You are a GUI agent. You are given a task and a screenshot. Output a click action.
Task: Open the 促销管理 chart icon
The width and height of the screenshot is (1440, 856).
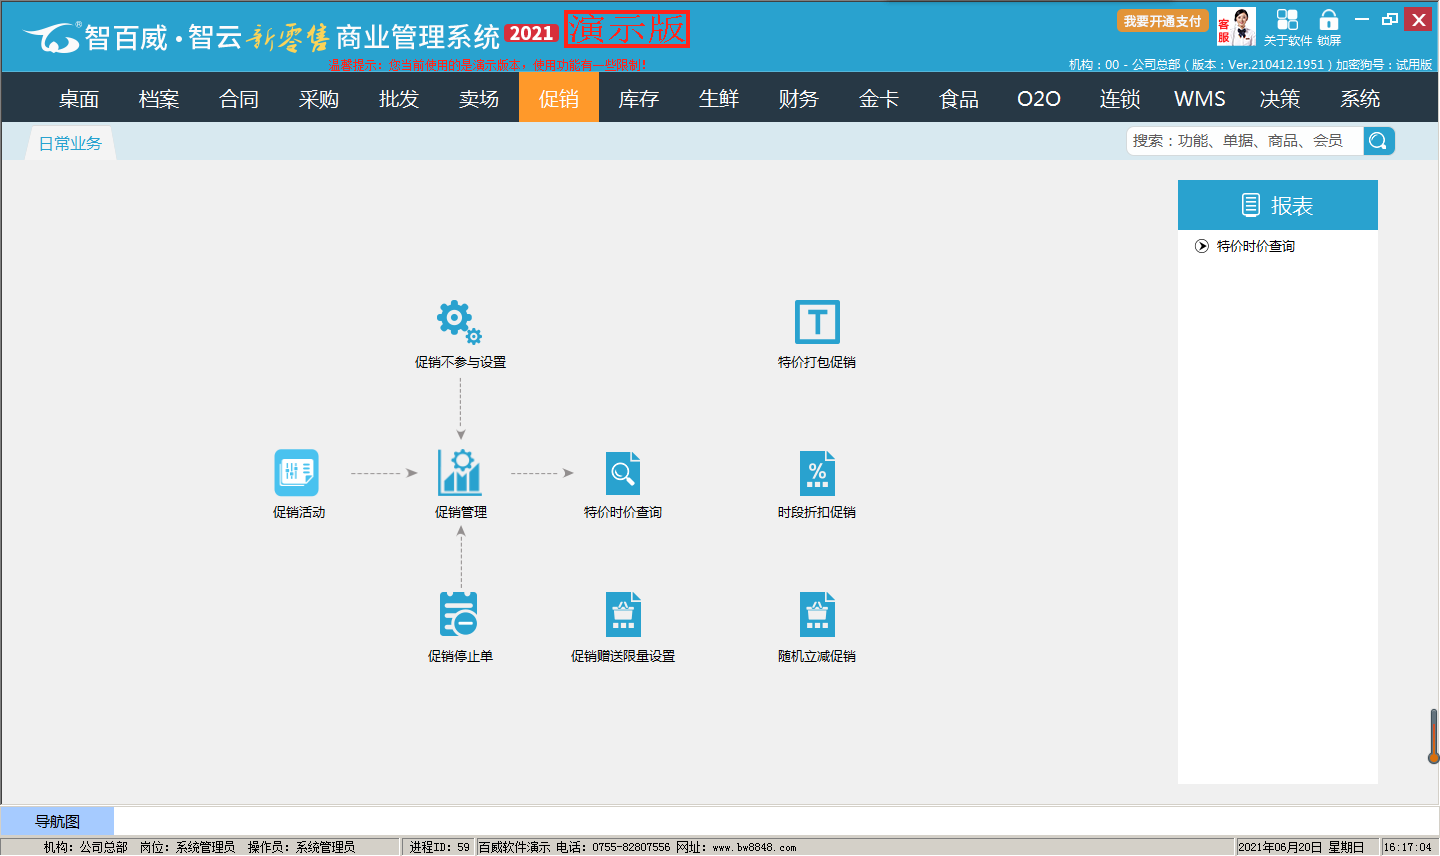[460, 473]
